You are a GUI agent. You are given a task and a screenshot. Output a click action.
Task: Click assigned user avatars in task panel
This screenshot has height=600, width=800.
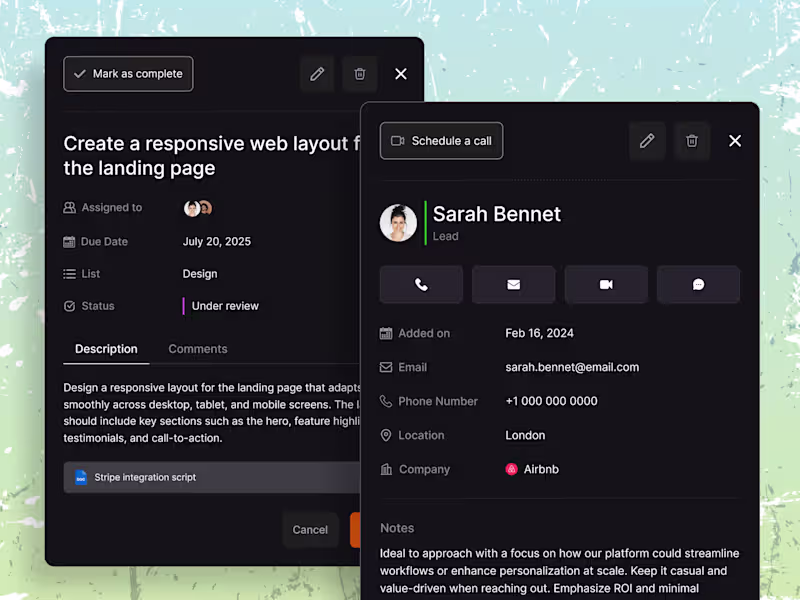tap(198, 208)
